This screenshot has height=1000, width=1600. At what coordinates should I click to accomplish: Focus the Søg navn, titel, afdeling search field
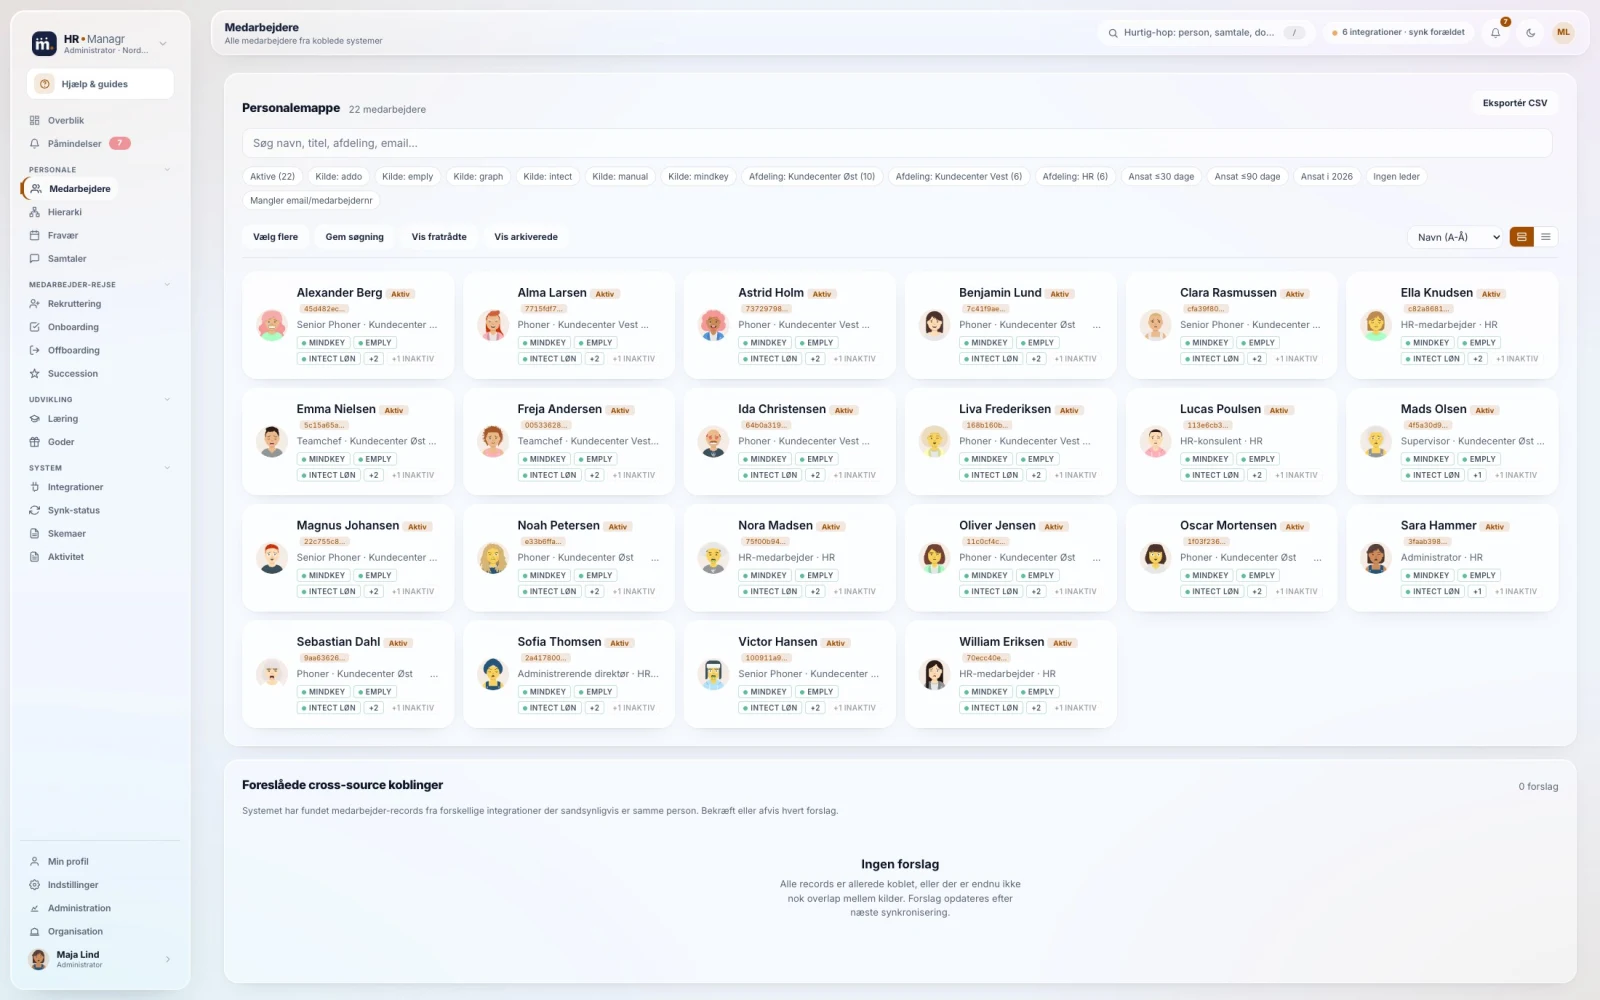897,143
